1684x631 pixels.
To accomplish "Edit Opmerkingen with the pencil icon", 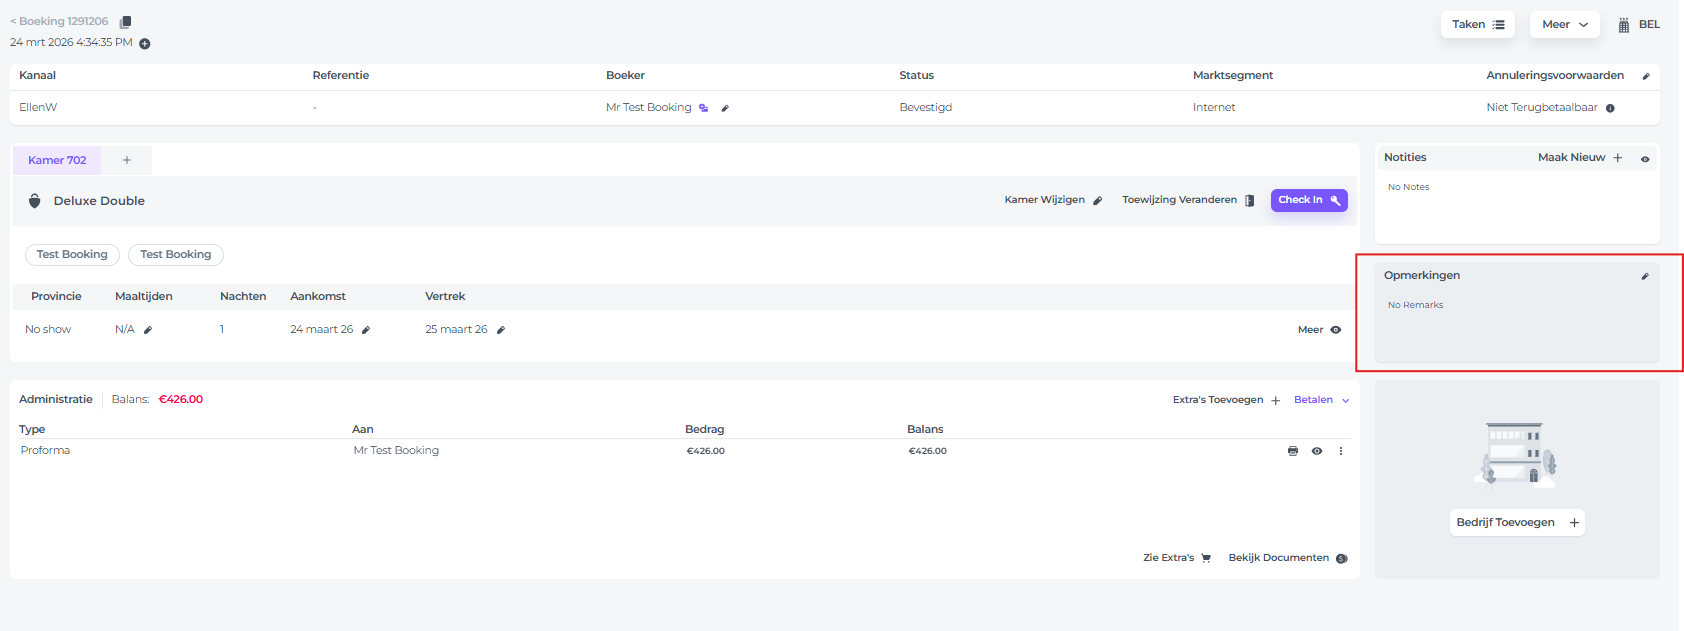I will 1645,276.
